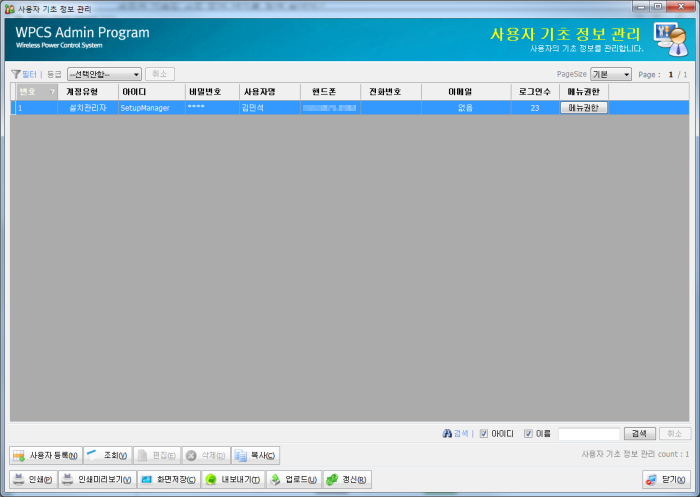The image size is (700, 497).
Task: Open the 등급 filter dropdown
Action: (104, 74)
